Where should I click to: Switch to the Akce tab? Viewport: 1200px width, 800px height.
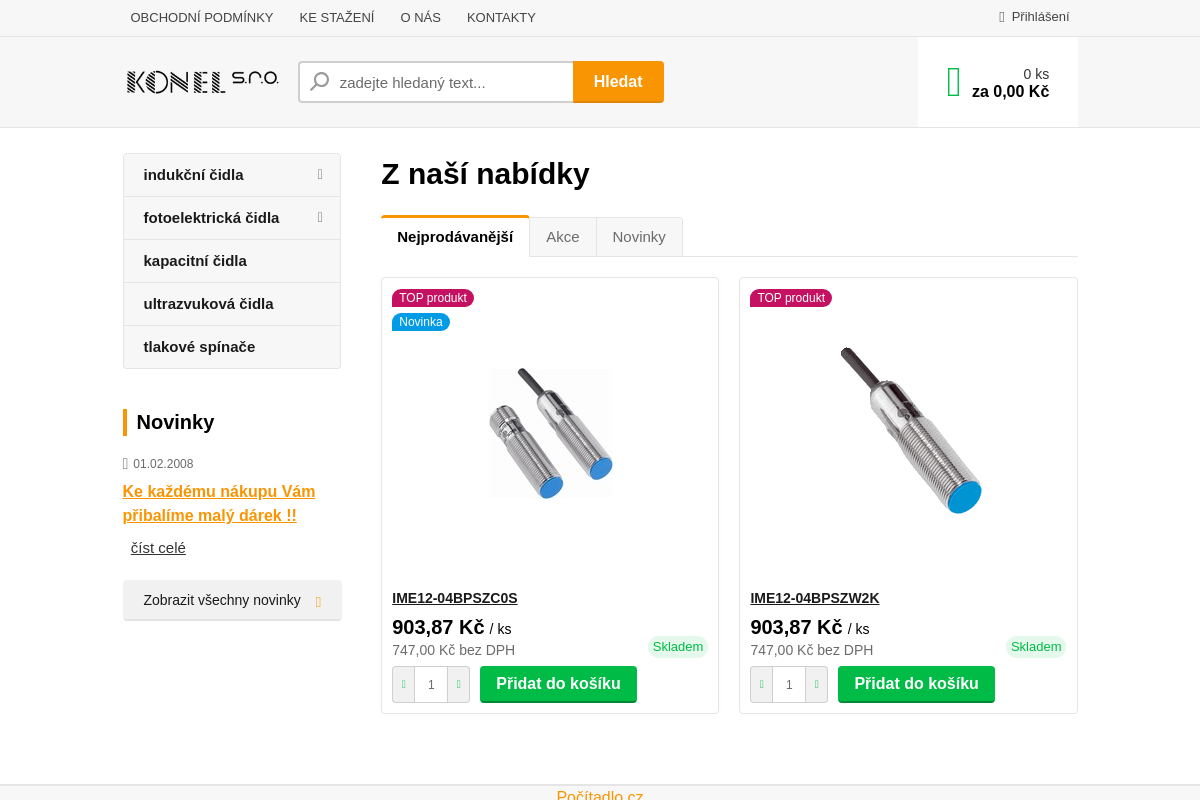coord(563,236)
